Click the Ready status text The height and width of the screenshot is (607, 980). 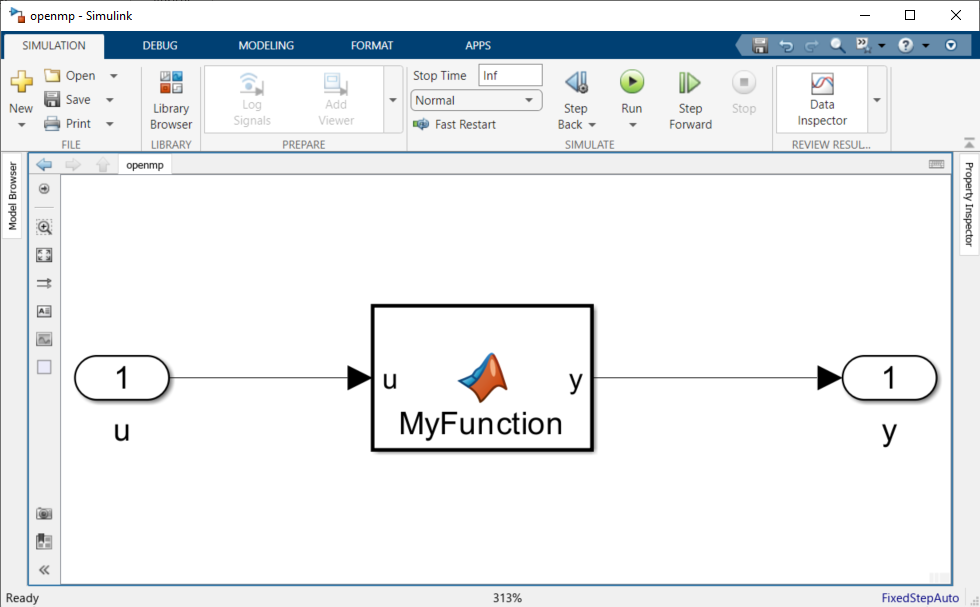(x=22, y=598)
